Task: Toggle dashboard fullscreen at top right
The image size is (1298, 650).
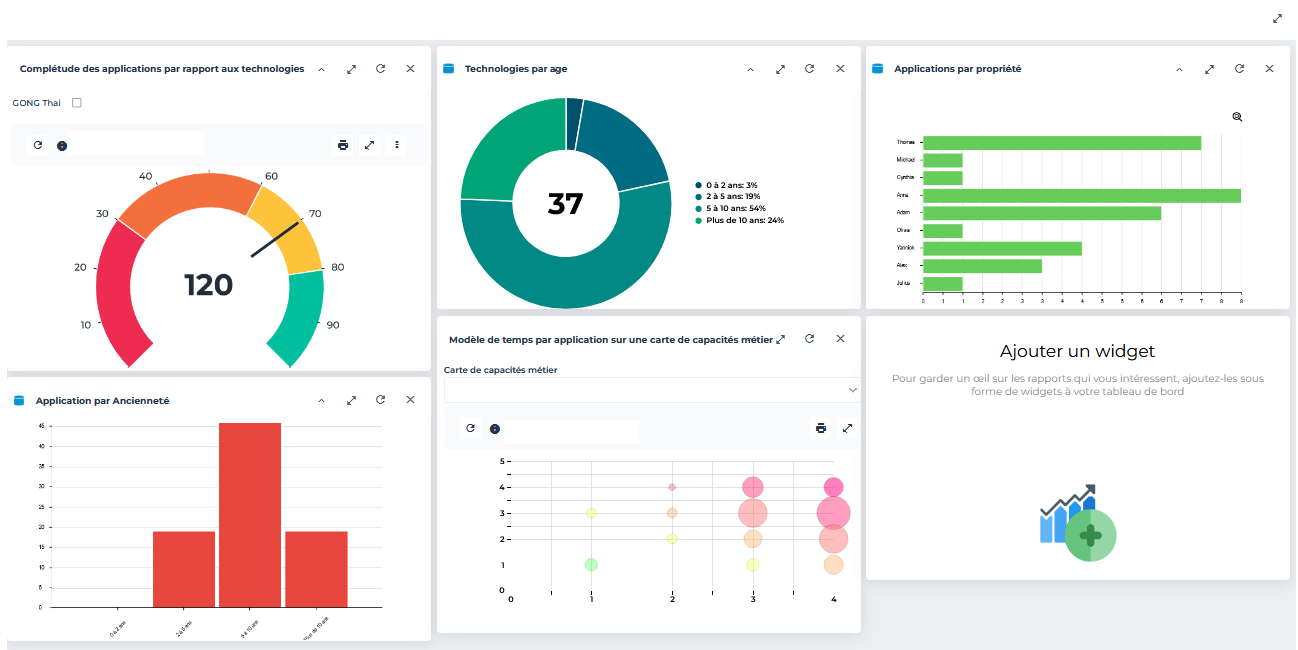Action: pyautogui.click(x=1277, y=19)
